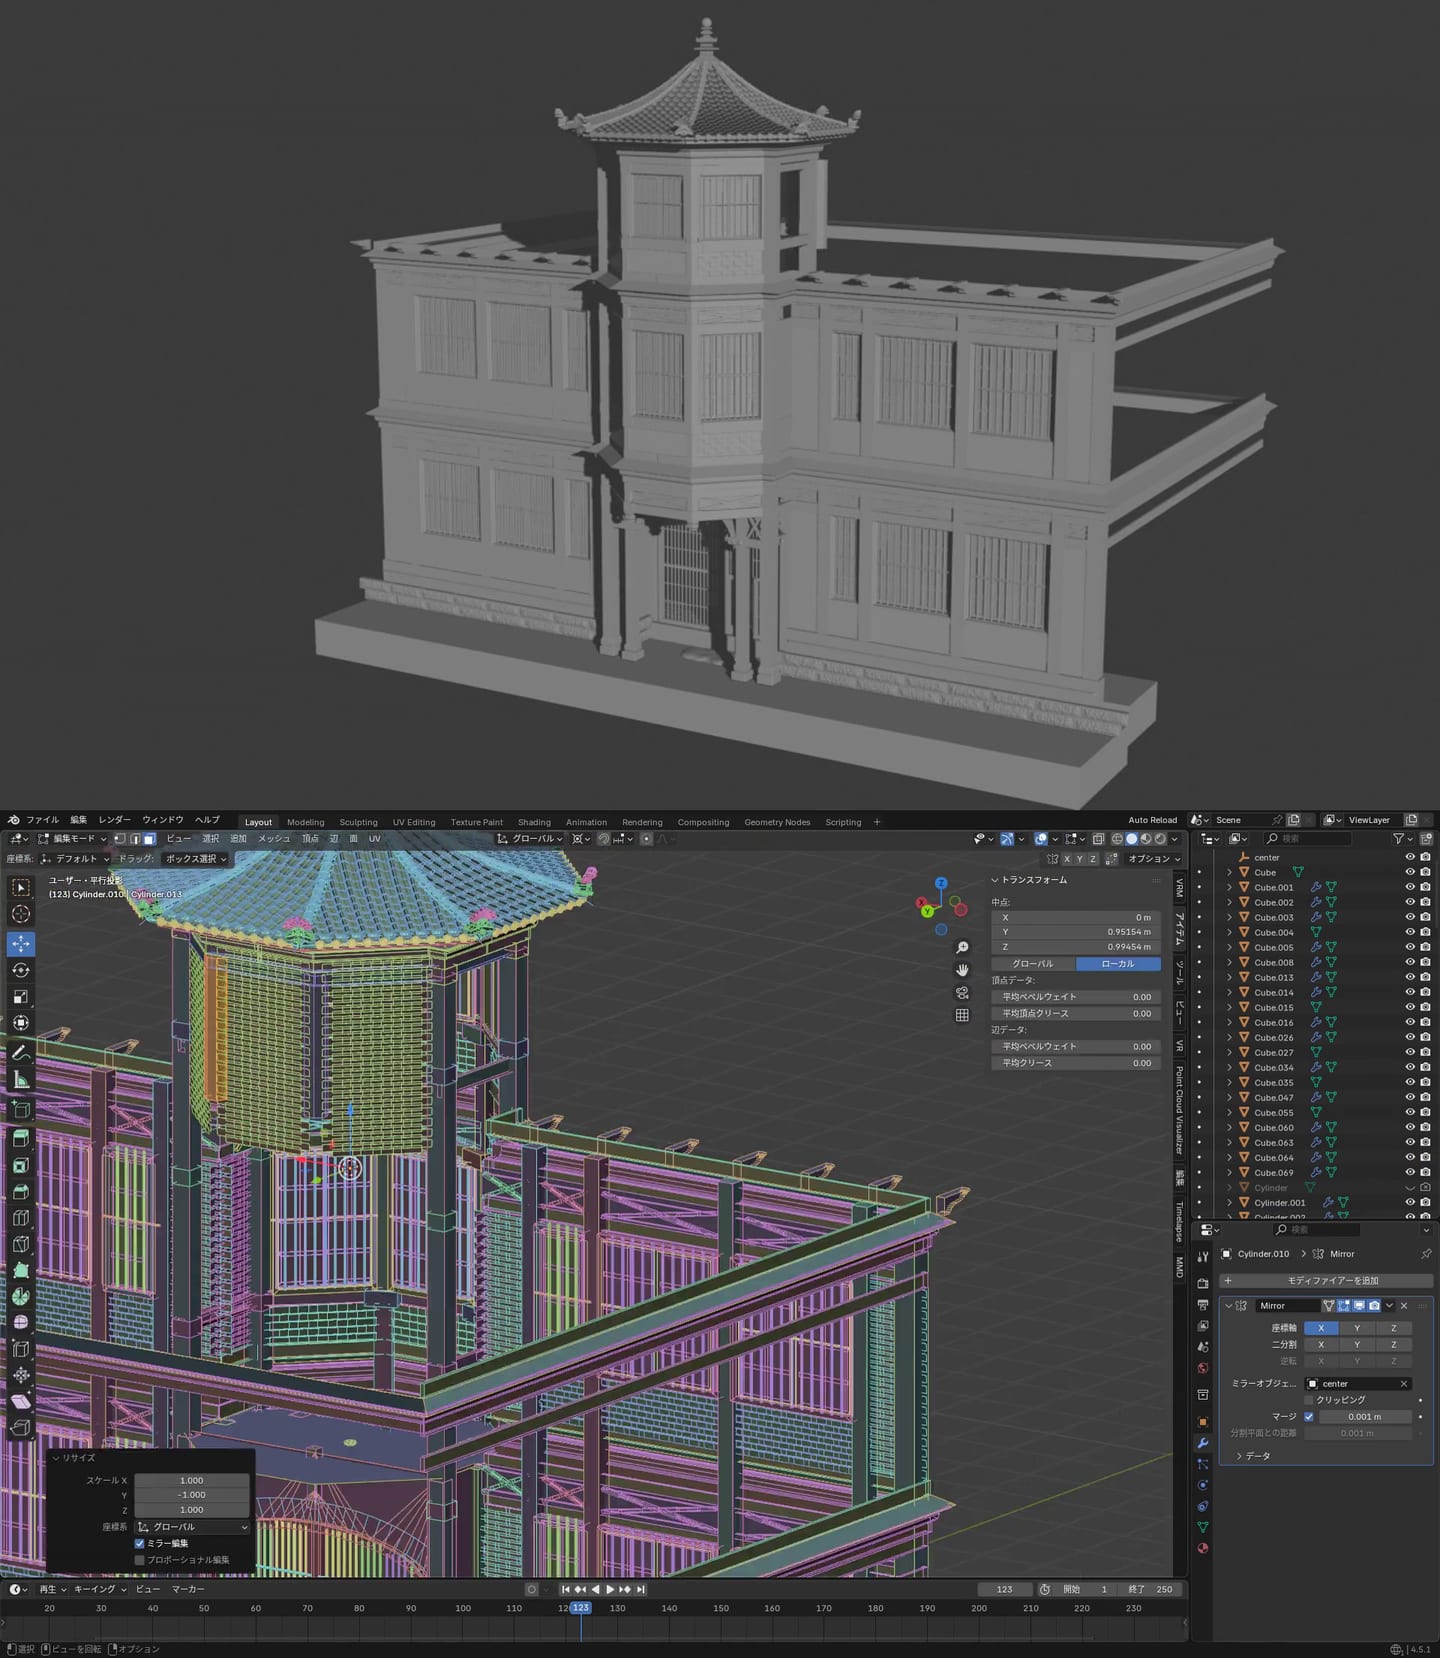Screen dimensions: 1440x1658
Task: Toggle X-ray display icon
Action: tap(1098, 839)
